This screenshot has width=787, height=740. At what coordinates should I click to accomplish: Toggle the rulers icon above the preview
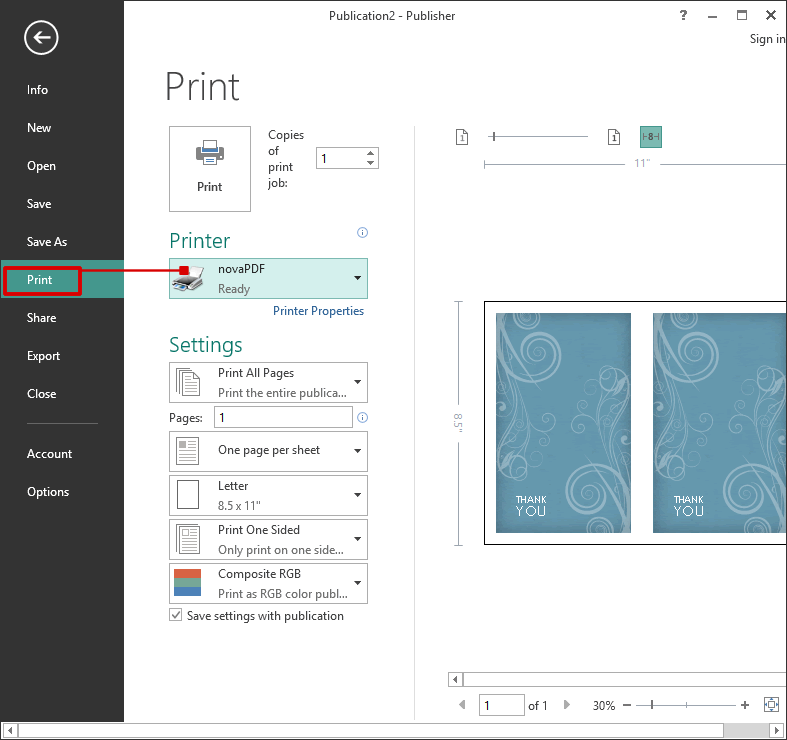coord(650,137)
